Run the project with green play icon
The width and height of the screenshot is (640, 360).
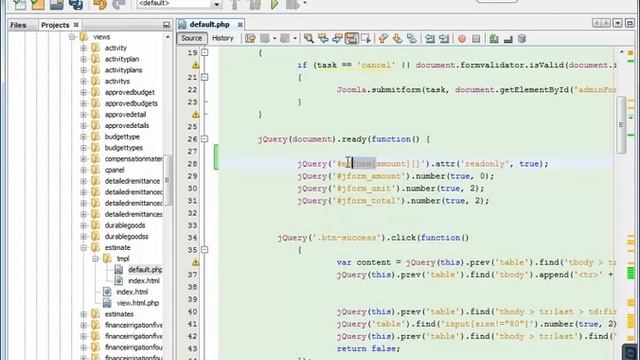coord(275,4)
